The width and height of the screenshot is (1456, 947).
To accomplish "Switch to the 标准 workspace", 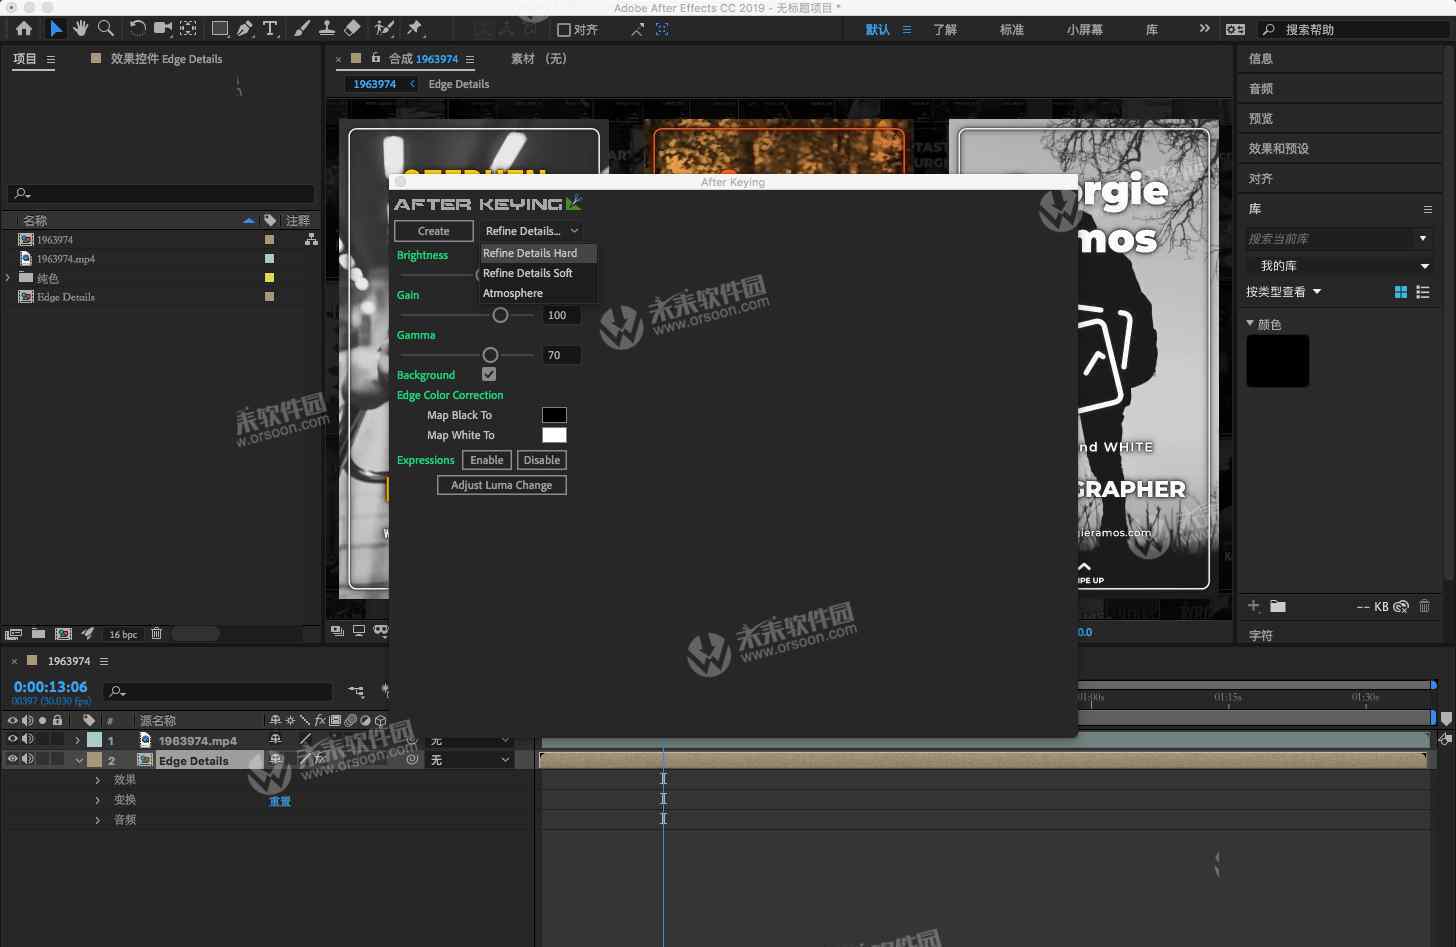I will point(1012,30).
